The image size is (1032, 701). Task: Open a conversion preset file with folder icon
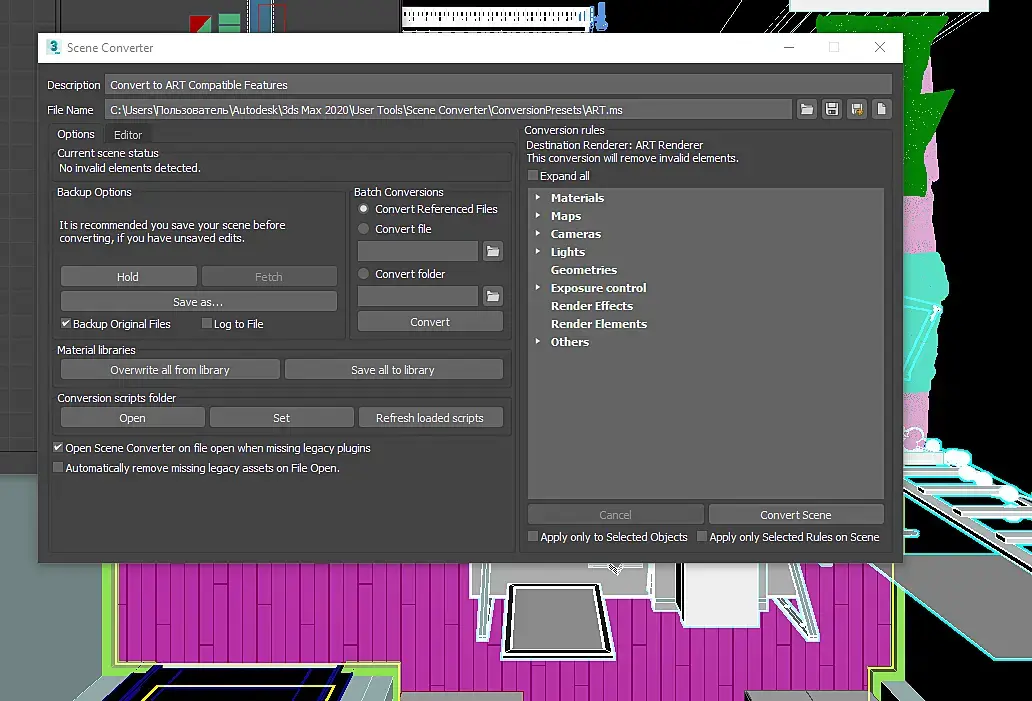807,109
